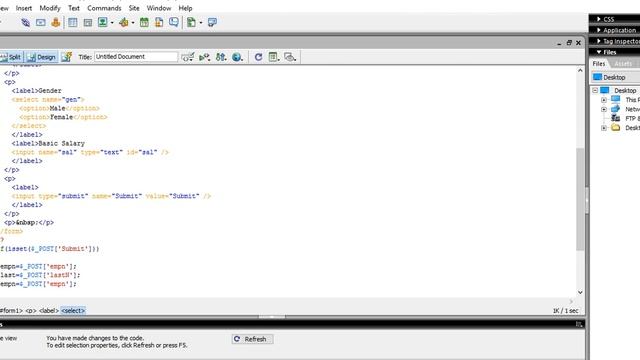
Task: Open the Commands menu
Action: (104, 8)
